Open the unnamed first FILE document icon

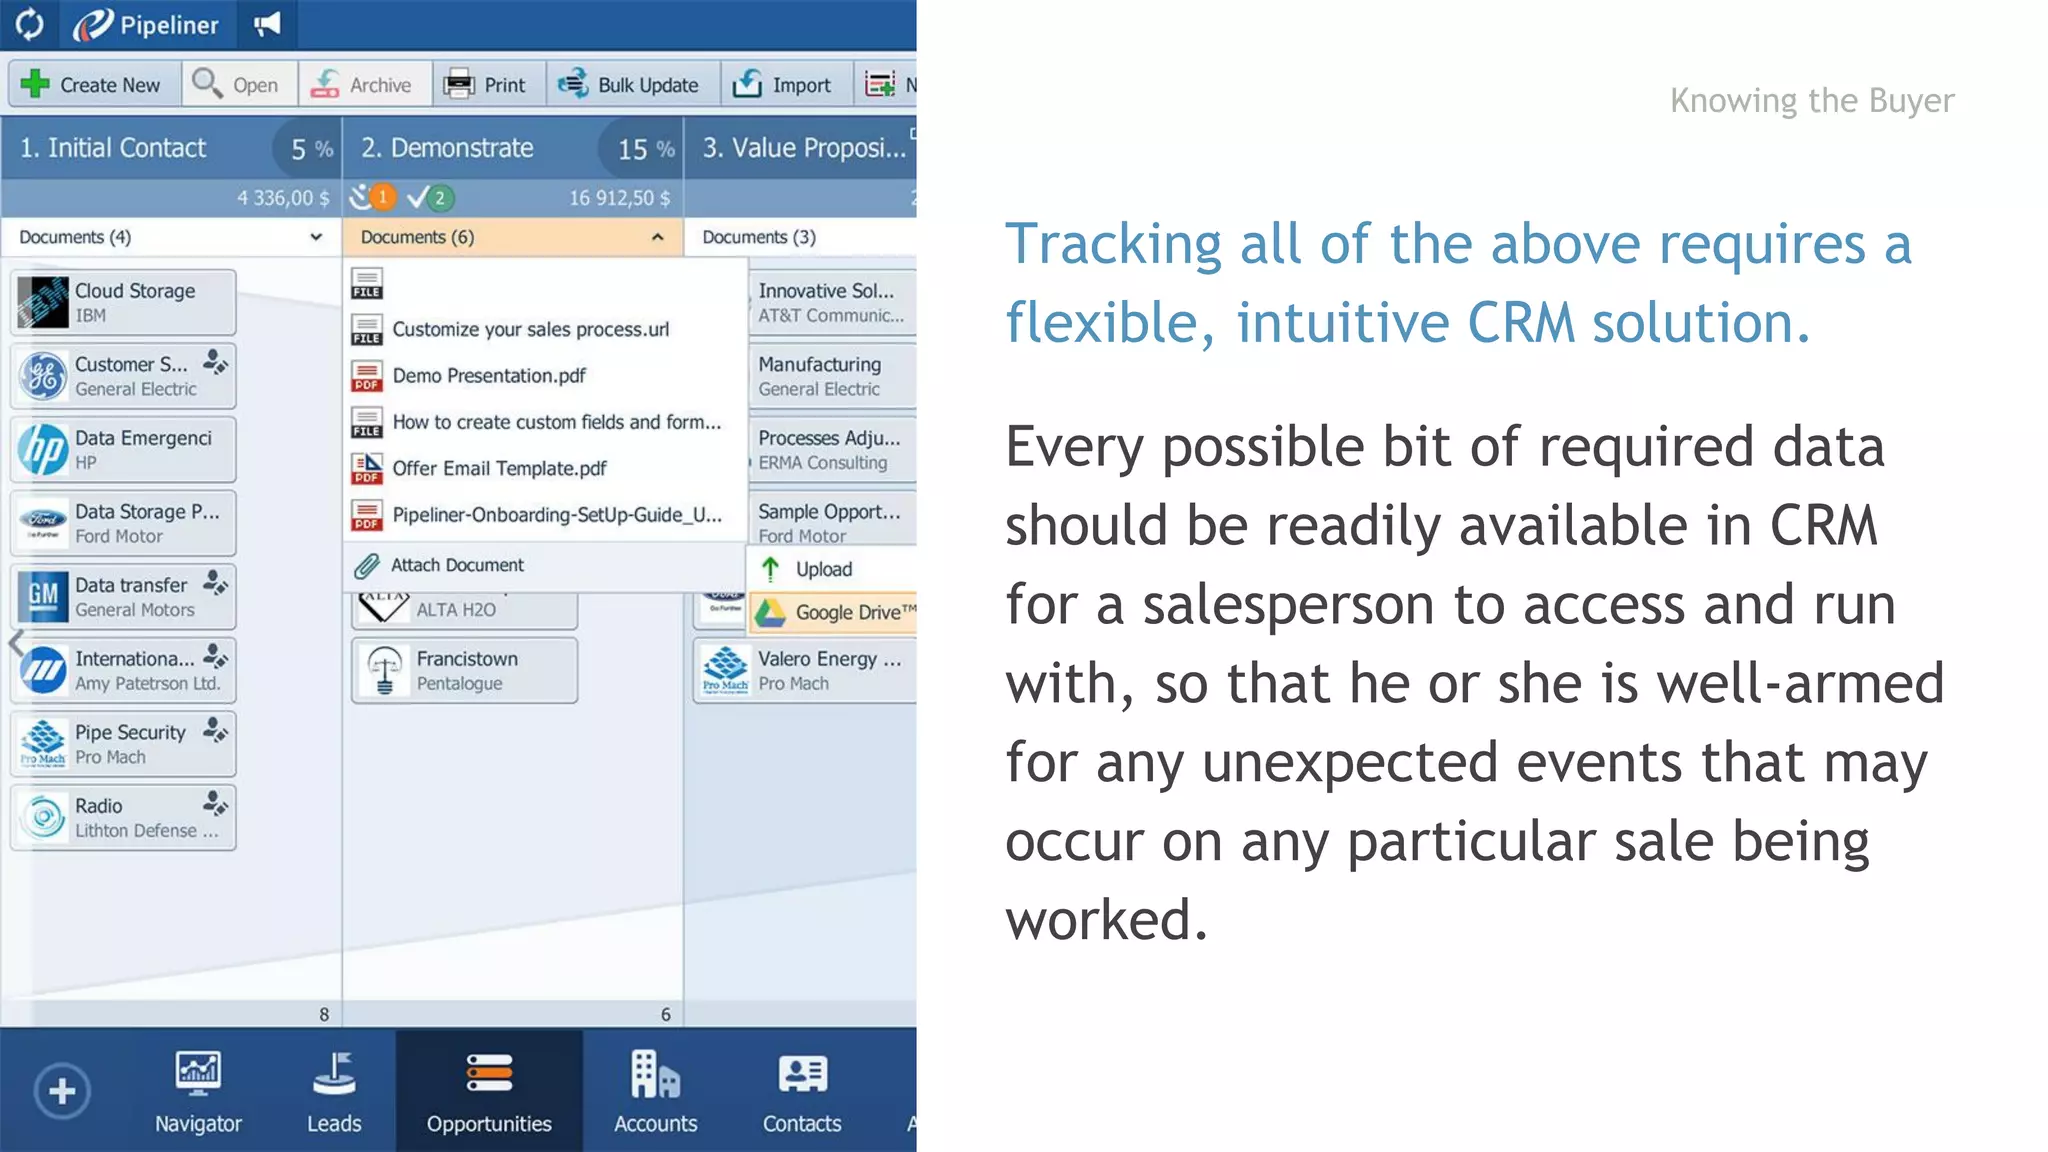click(x=367, y=284)
